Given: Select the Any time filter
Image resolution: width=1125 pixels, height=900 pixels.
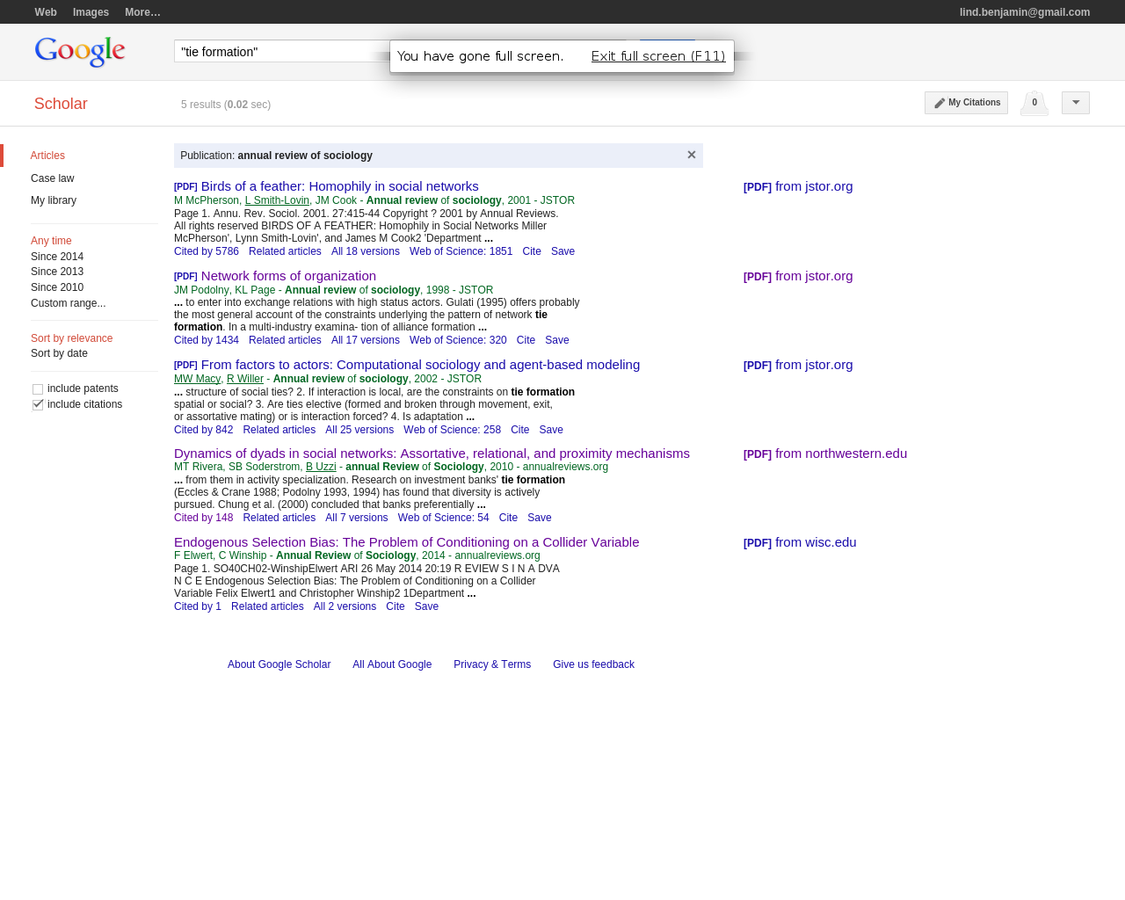Looking at the screenshot, I should (51, 240).
